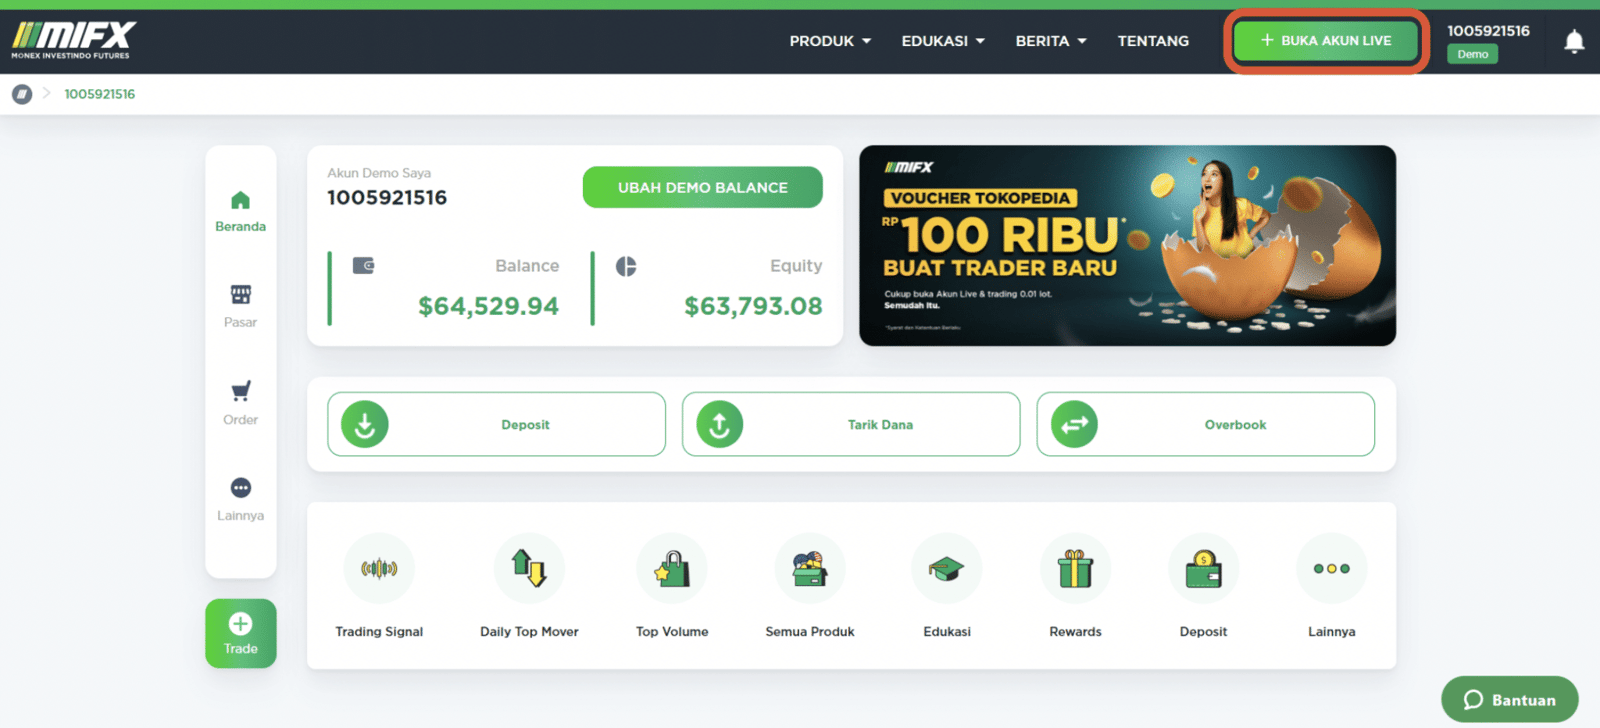The image size is (1600, 728).
Task: Open Lainnya in the left sidebar
Action: coord(240,500)
